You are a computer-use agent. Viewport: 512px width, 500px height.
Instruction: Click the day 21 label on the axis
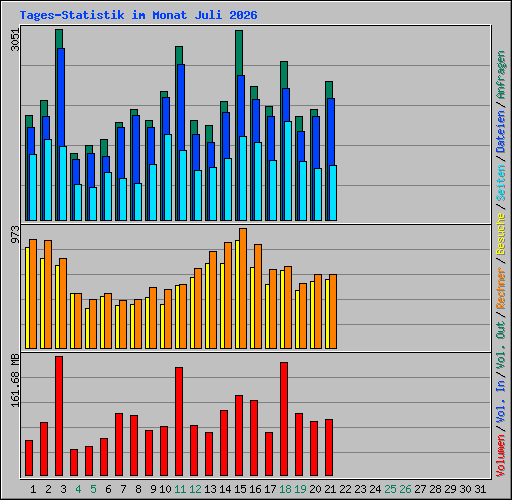[x=330, y=489]
